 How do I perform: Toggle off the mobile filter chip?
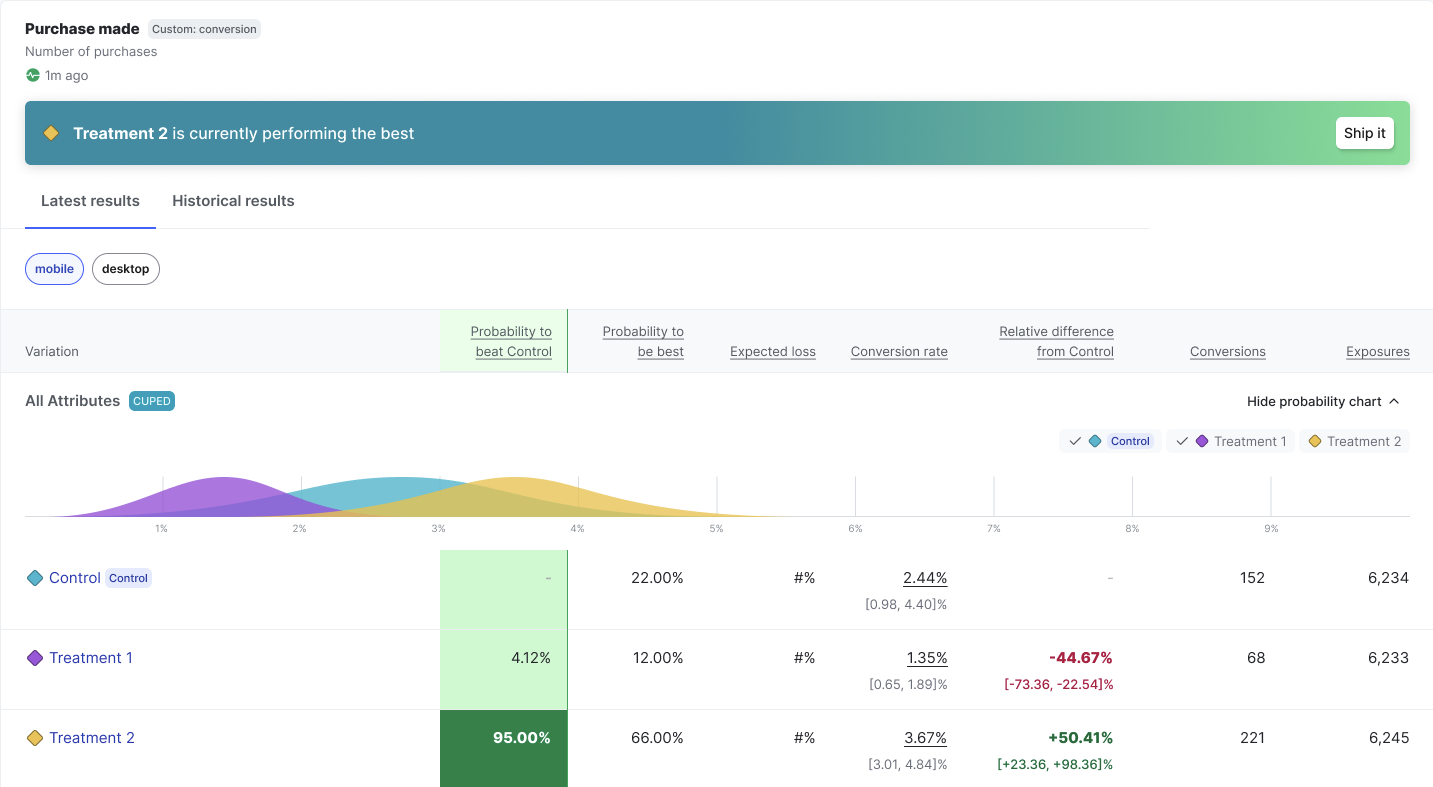click(x=53, y=268)
